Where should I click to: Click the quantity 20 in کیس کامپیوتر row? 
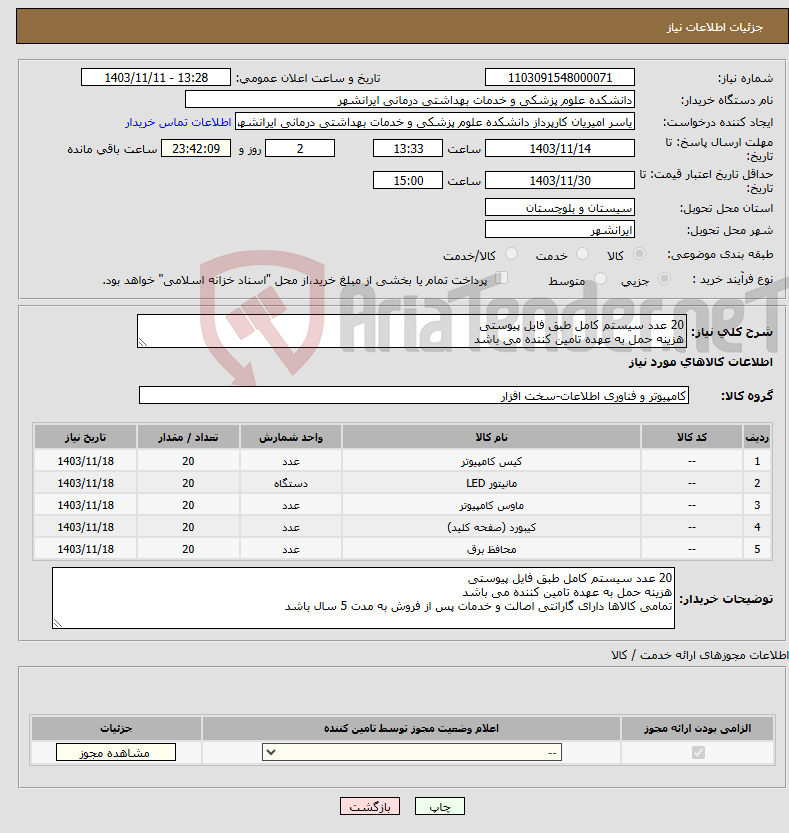point(188,461)
